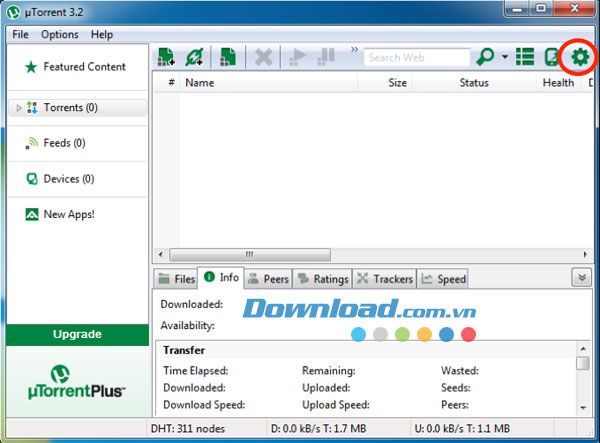Click the Upload Speed: label

click(336, 405)
